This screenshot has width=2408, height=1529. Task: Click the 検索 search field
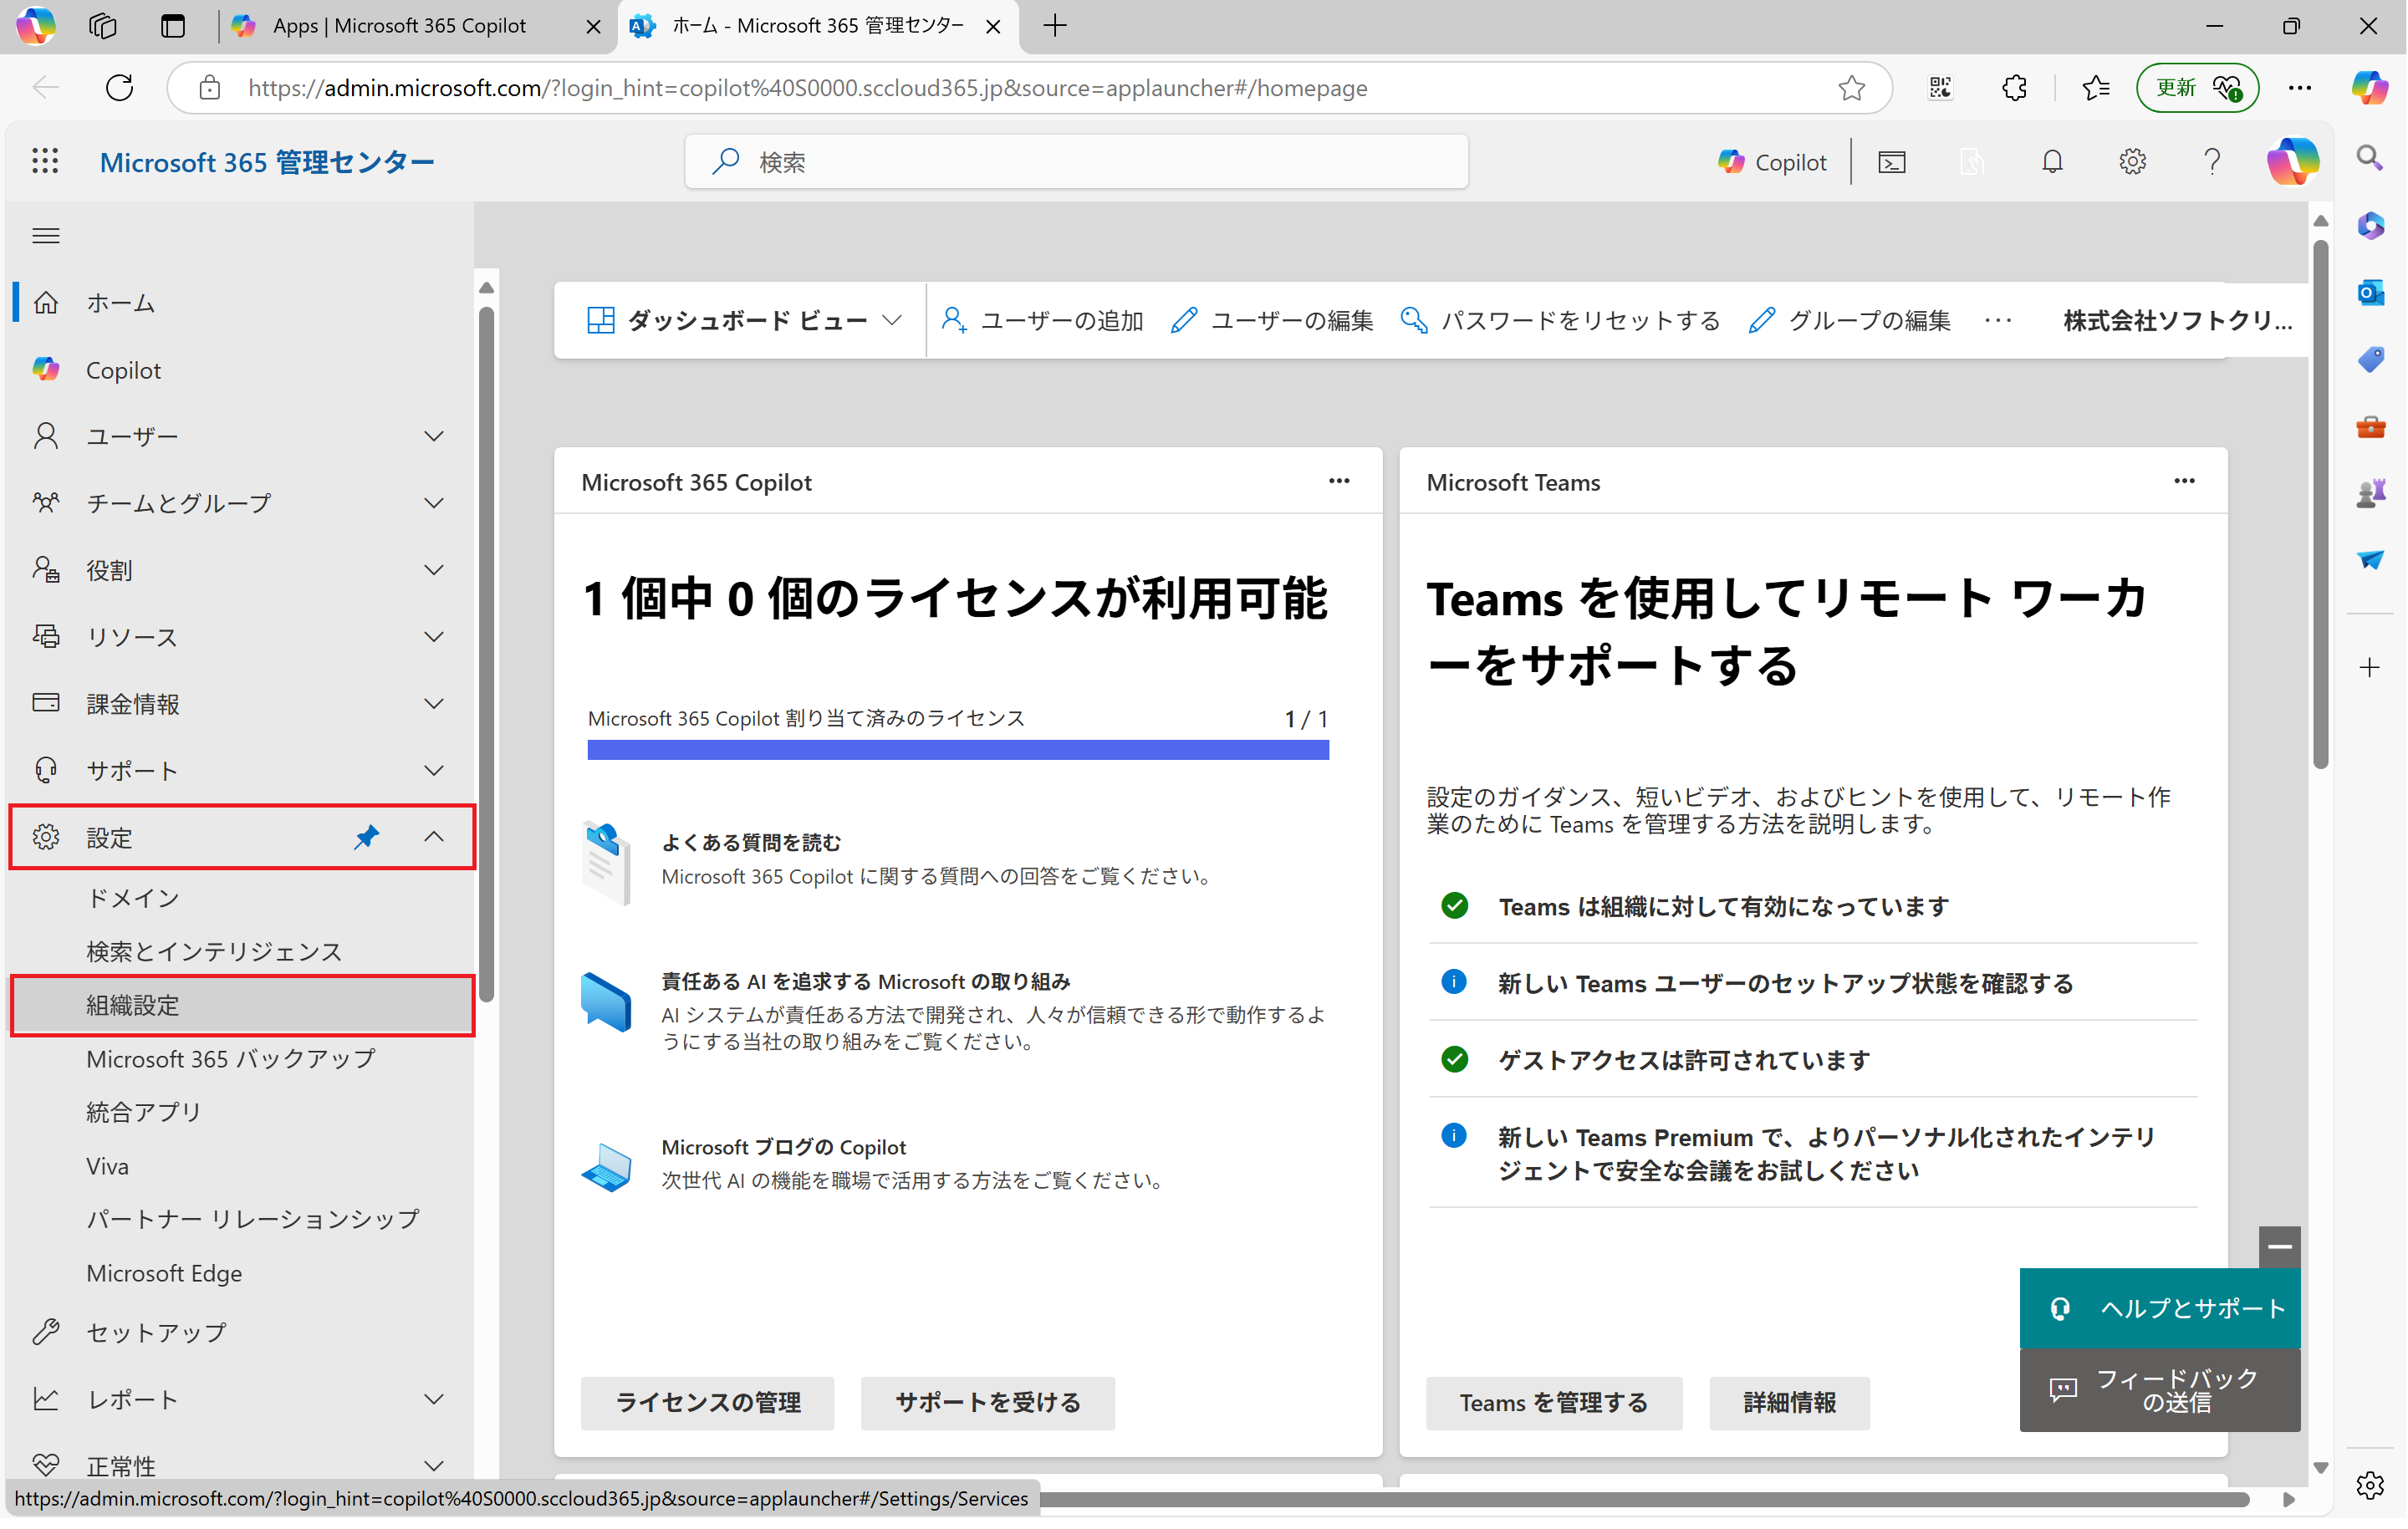pyautogui.click(x=1077, y=162)
